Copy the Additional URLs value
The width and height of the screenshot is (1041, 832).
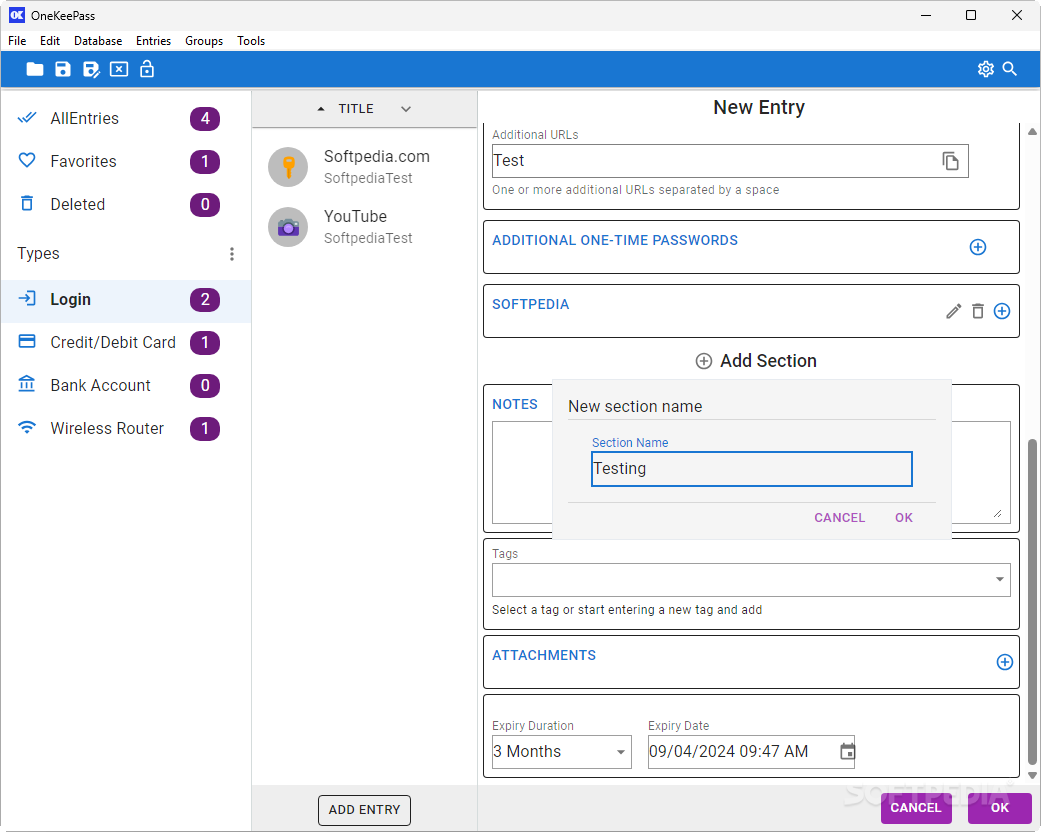coord(950,161)
